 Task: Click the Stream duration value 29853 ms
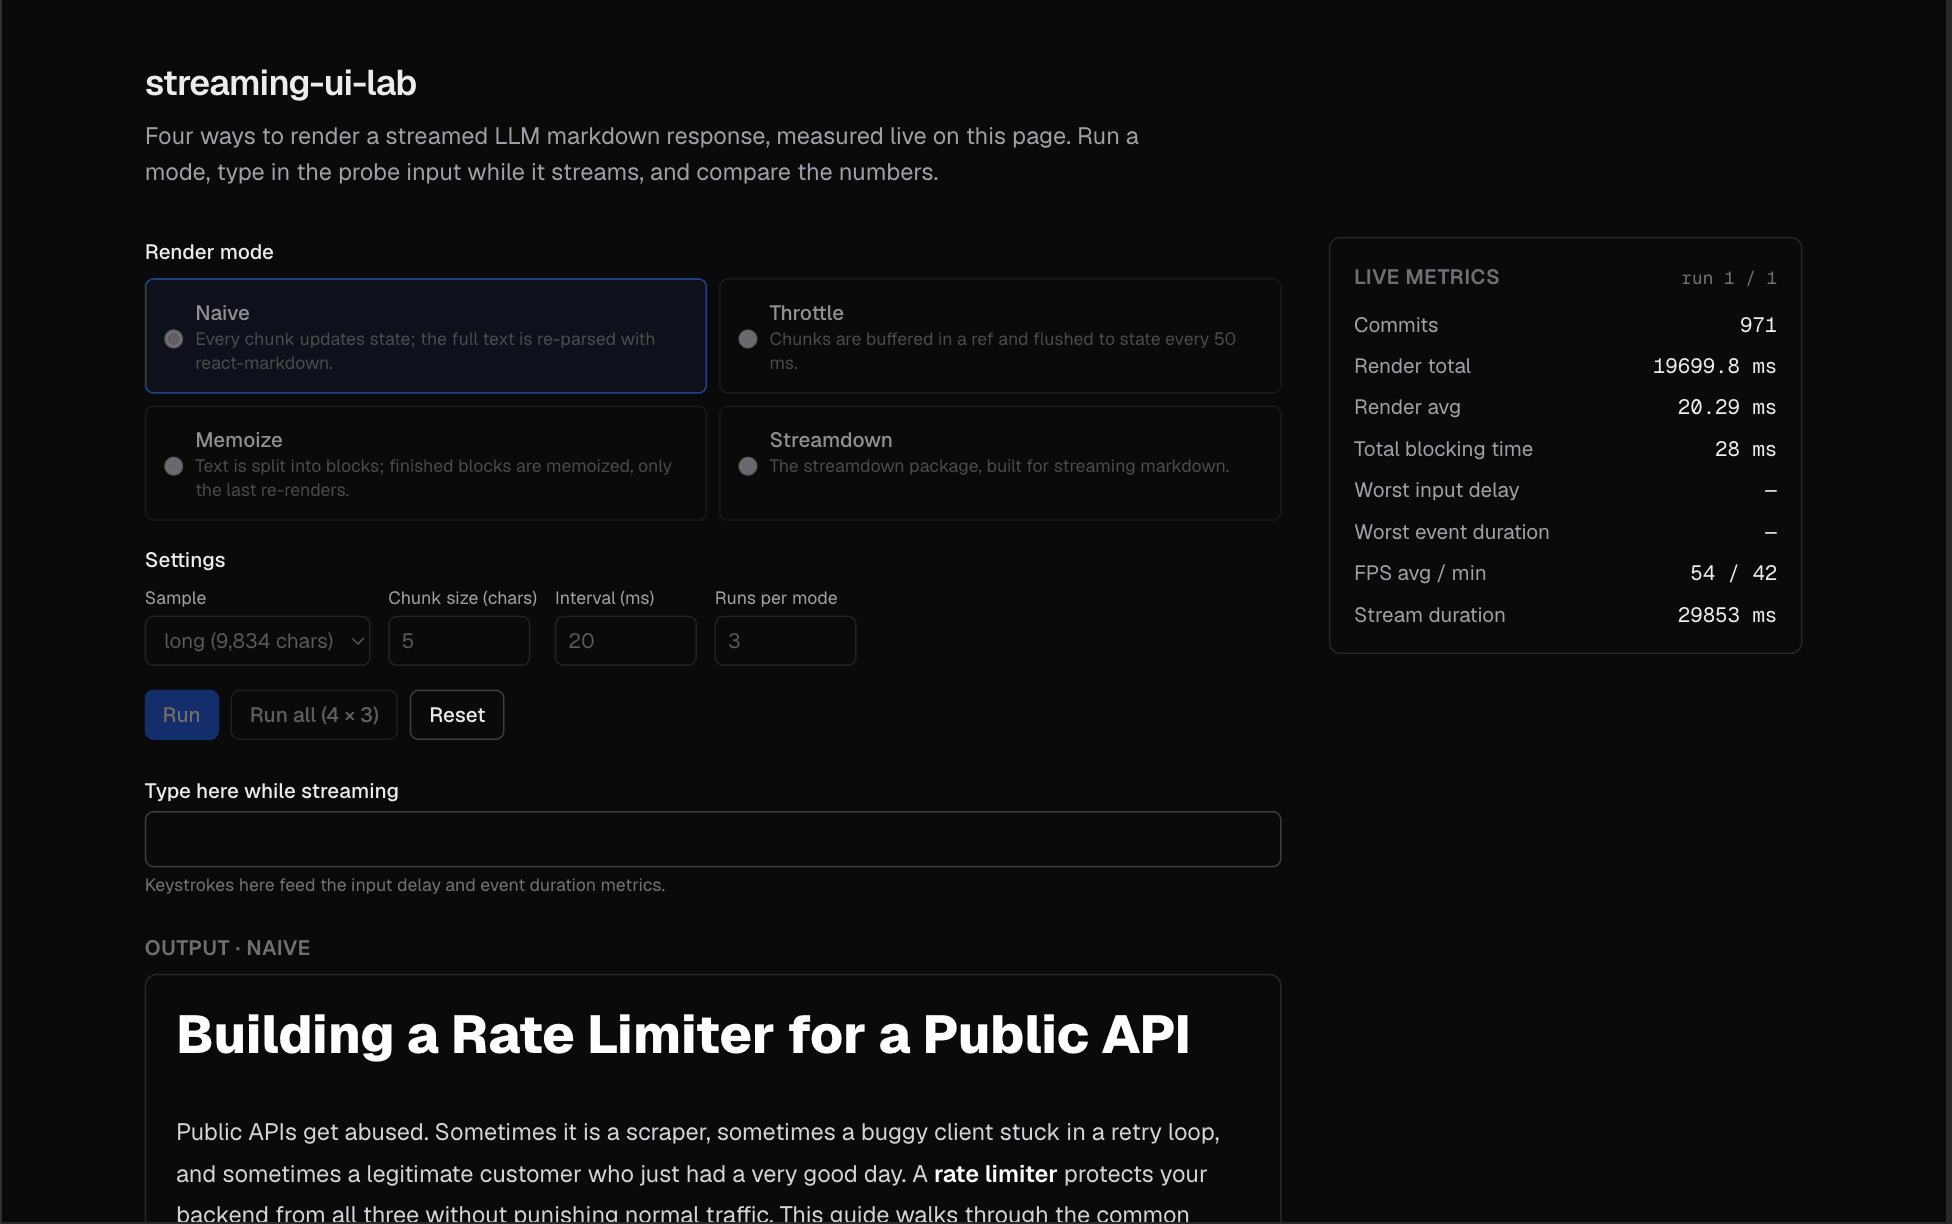point(1727,615)
